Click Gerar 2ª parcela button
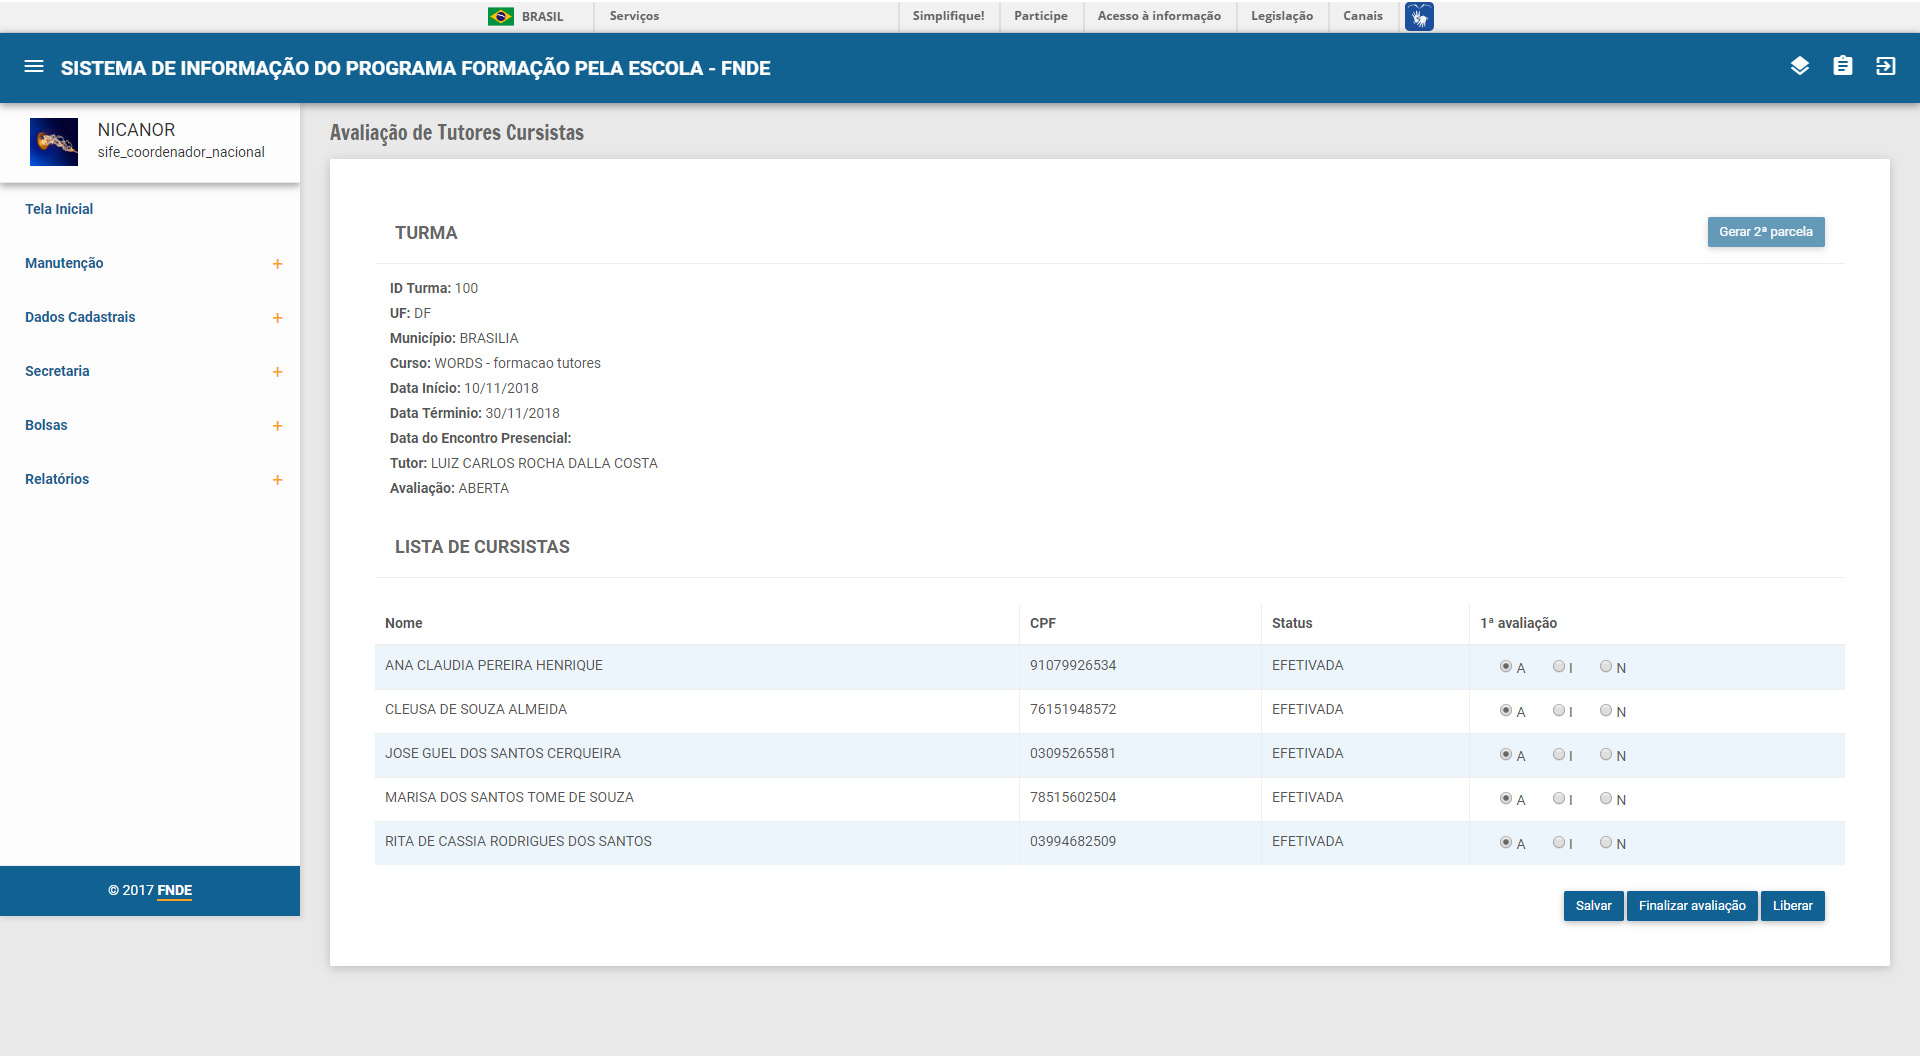Image resolution: width=1920 pixels, height=1056 pixels. point(1765,232)
